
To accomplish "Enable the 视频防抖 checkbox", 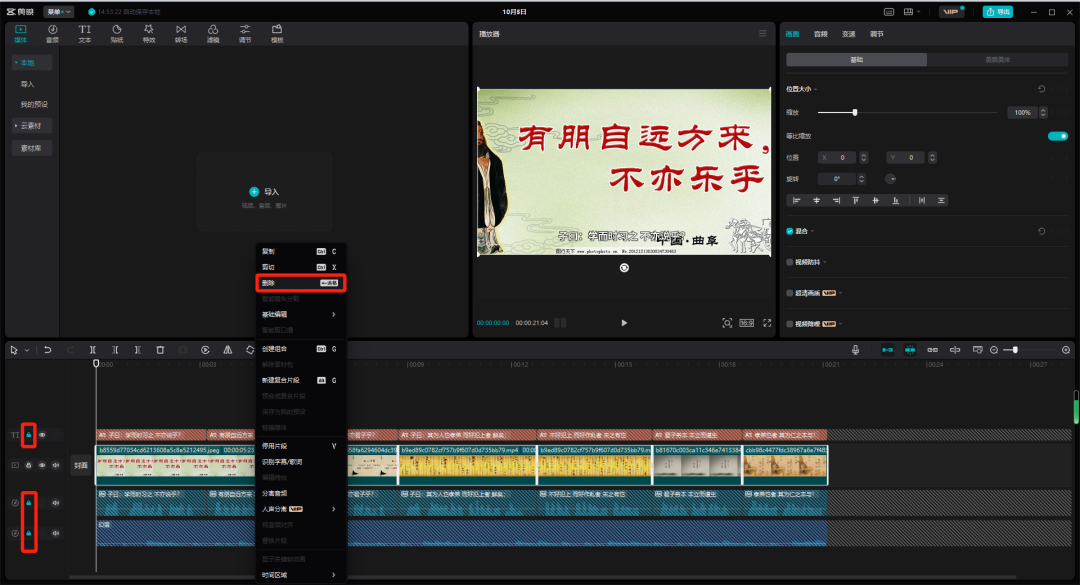I will point(789,262).
